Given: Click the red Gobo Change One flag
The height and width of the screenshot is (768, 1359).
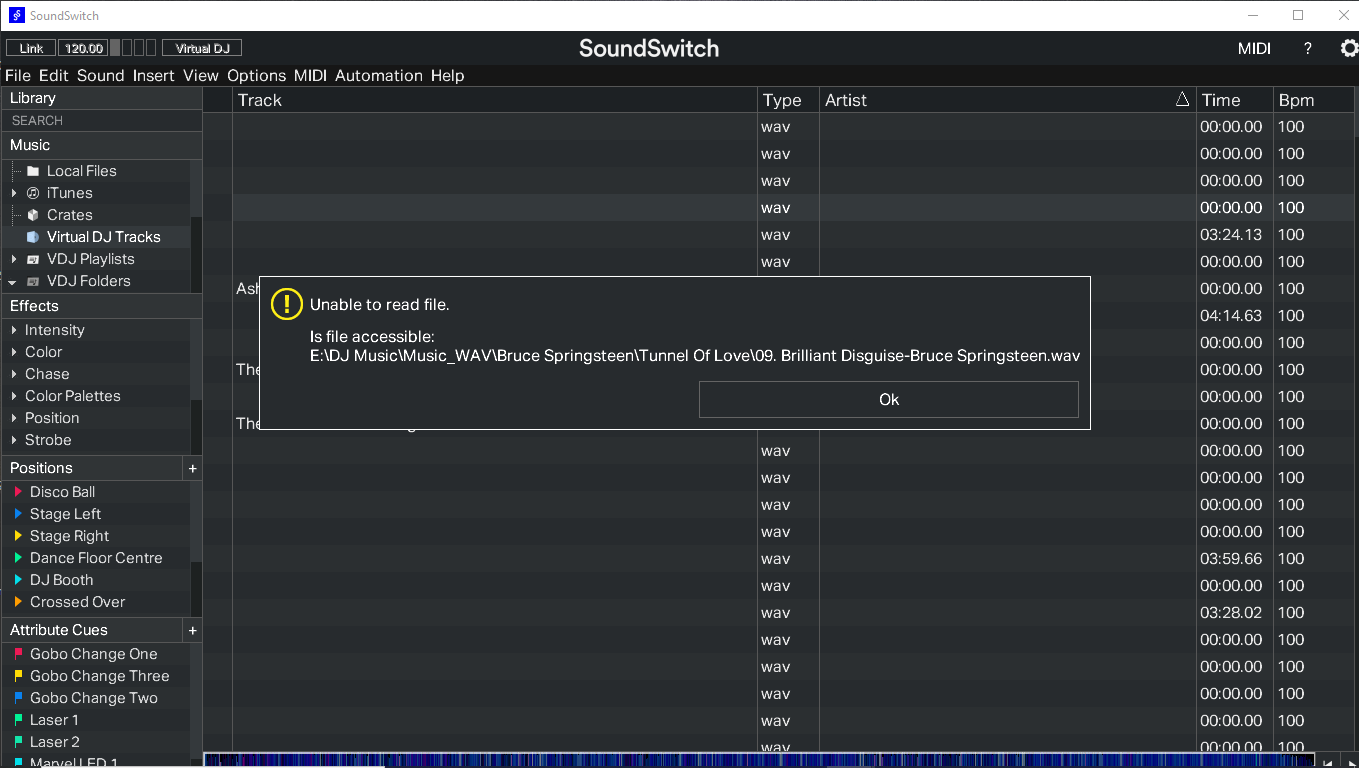Looking at the screenshot, I should click(x=18, y=653).
